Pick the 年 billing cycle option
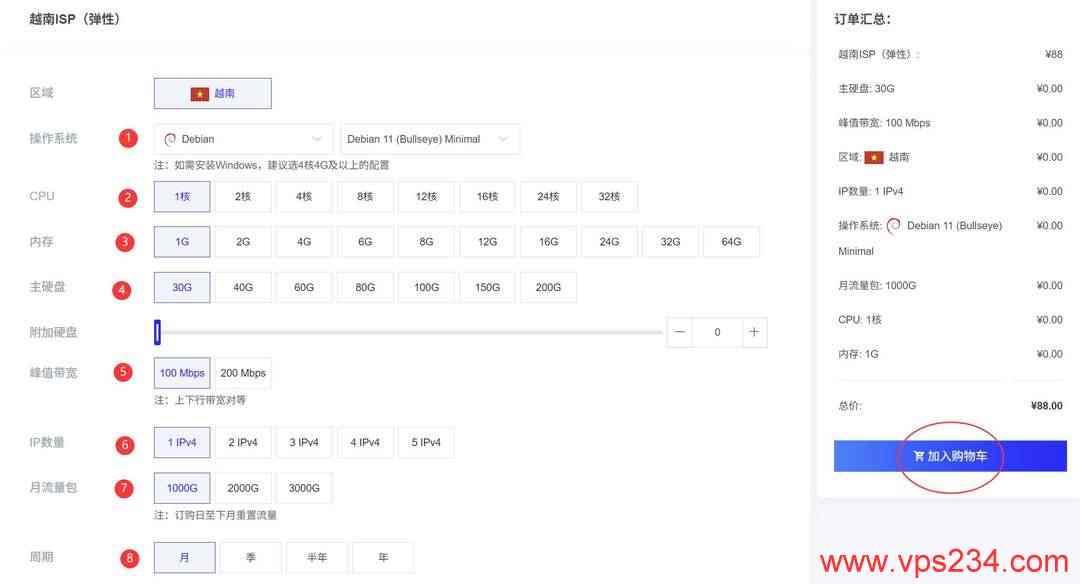 [x=383, y=557]
